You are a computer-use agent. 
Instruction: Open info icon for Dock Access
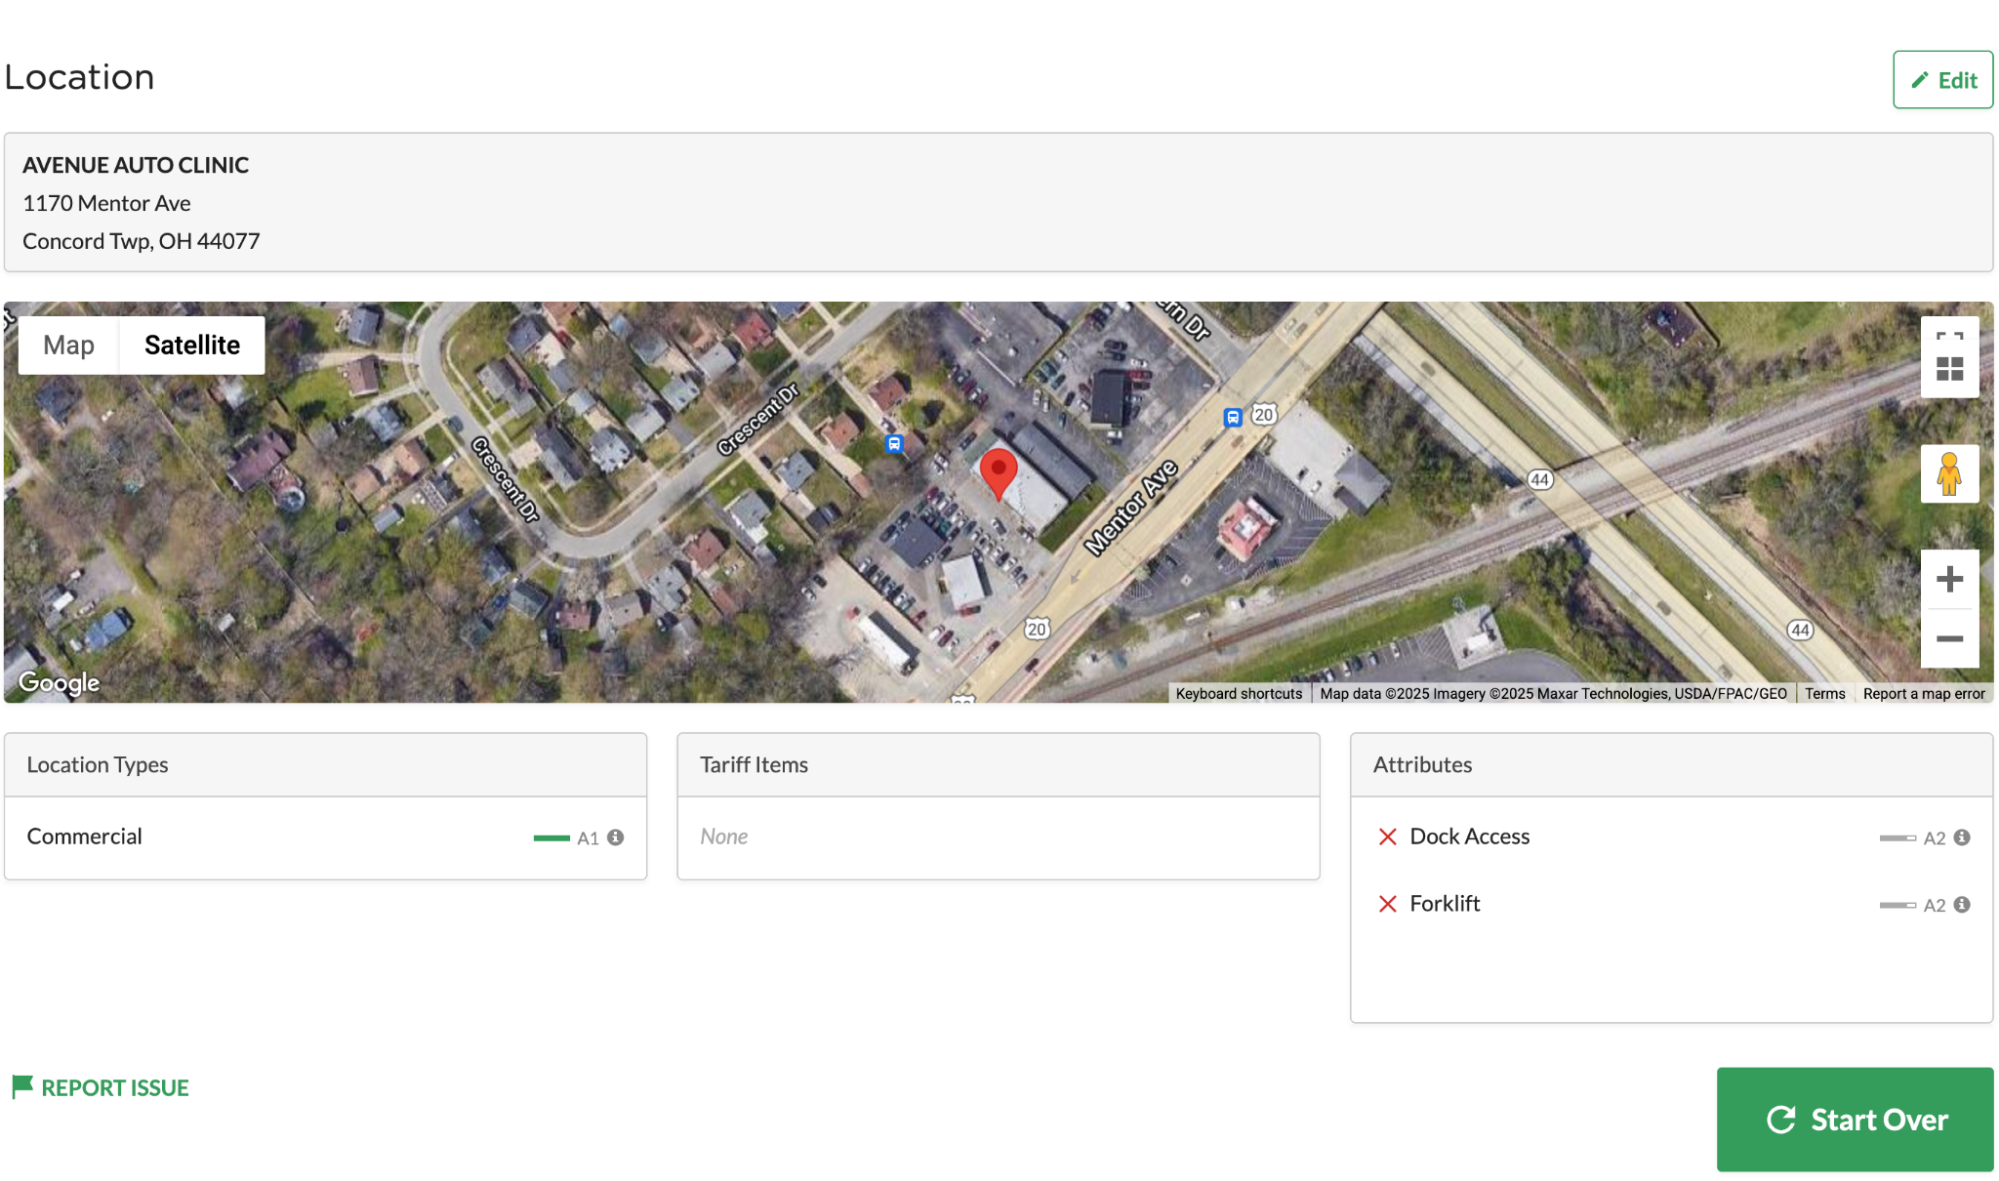point(1962,838)
